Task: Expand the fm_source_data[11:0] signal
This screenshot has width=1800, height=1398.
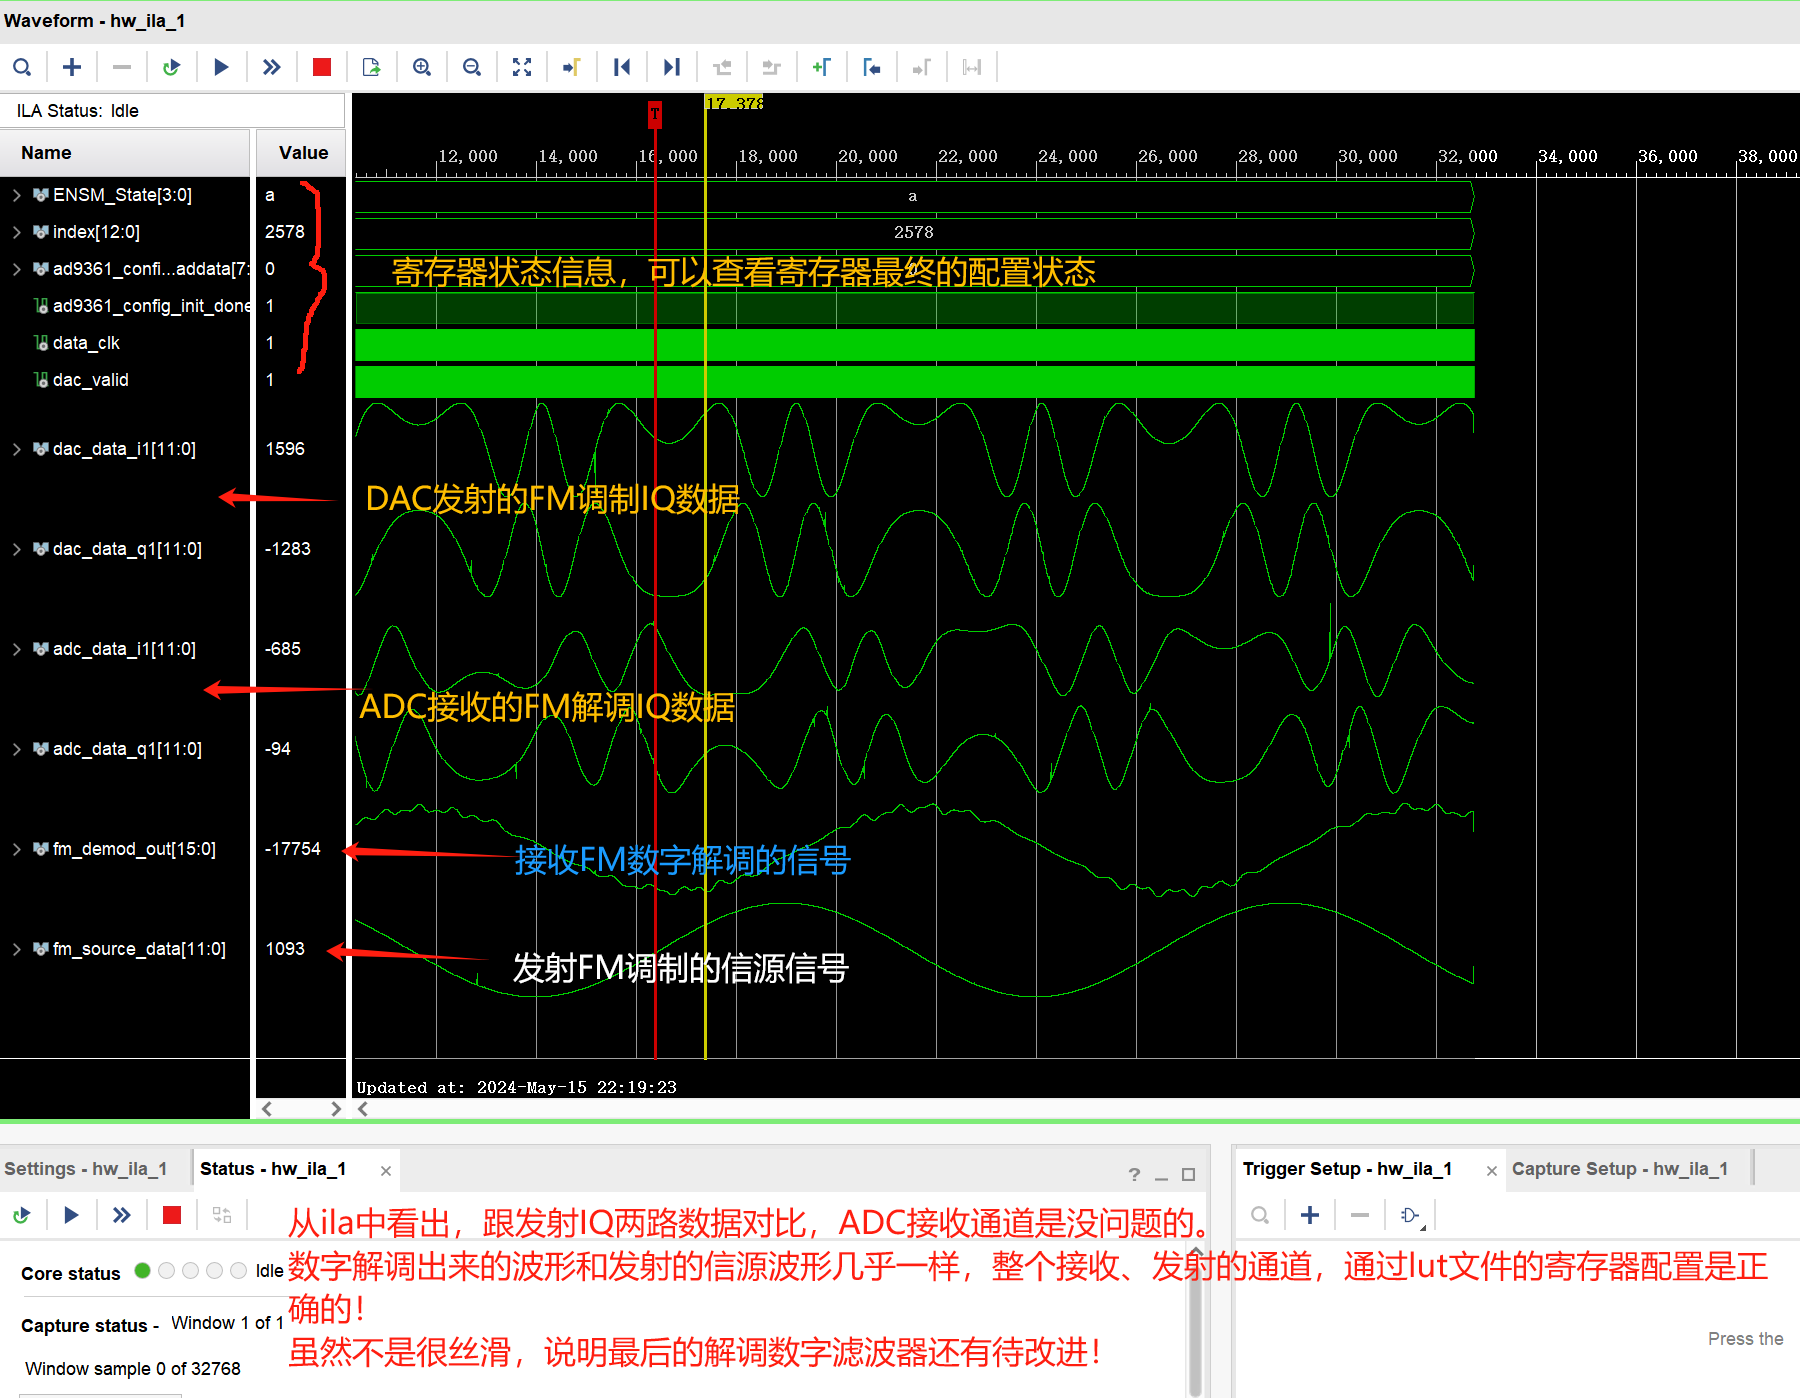Action: [x=16, y=948]
